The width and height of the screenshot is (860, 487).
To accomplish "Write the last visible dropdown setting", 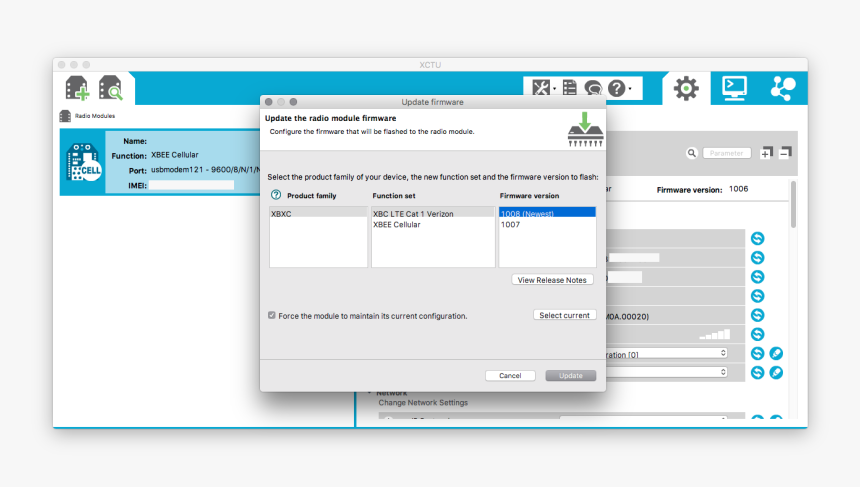I will coord(776,372).
